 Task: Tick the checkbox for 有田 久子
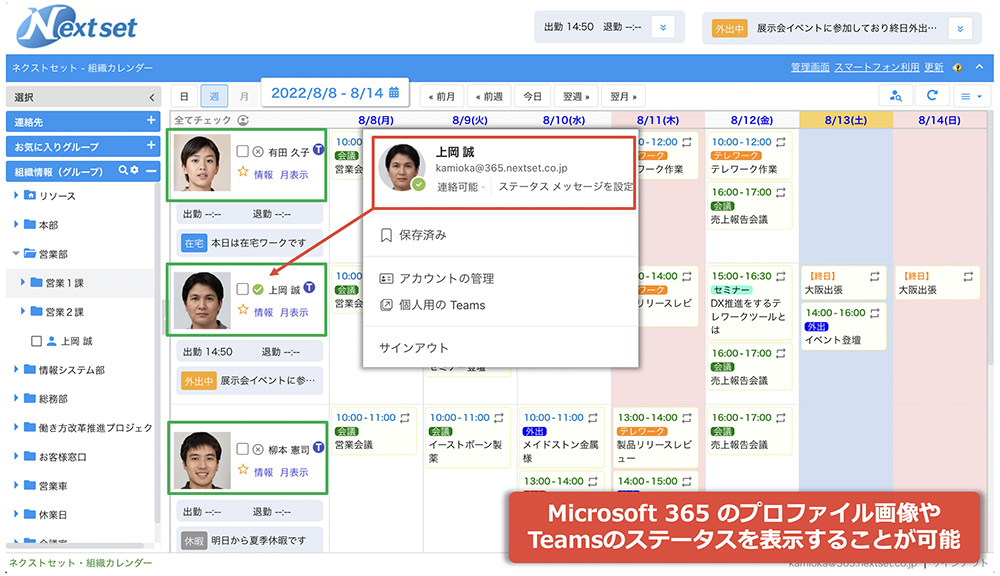242,151
